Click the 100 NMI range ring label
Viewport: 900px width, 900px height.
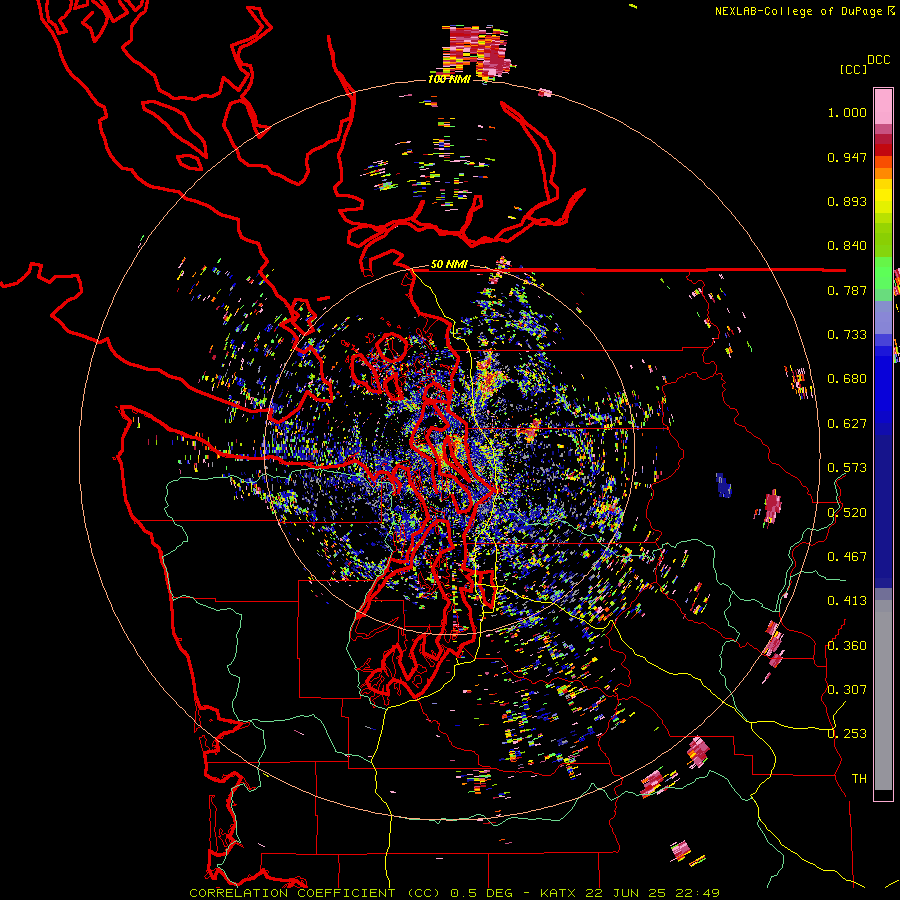point(449,79)
